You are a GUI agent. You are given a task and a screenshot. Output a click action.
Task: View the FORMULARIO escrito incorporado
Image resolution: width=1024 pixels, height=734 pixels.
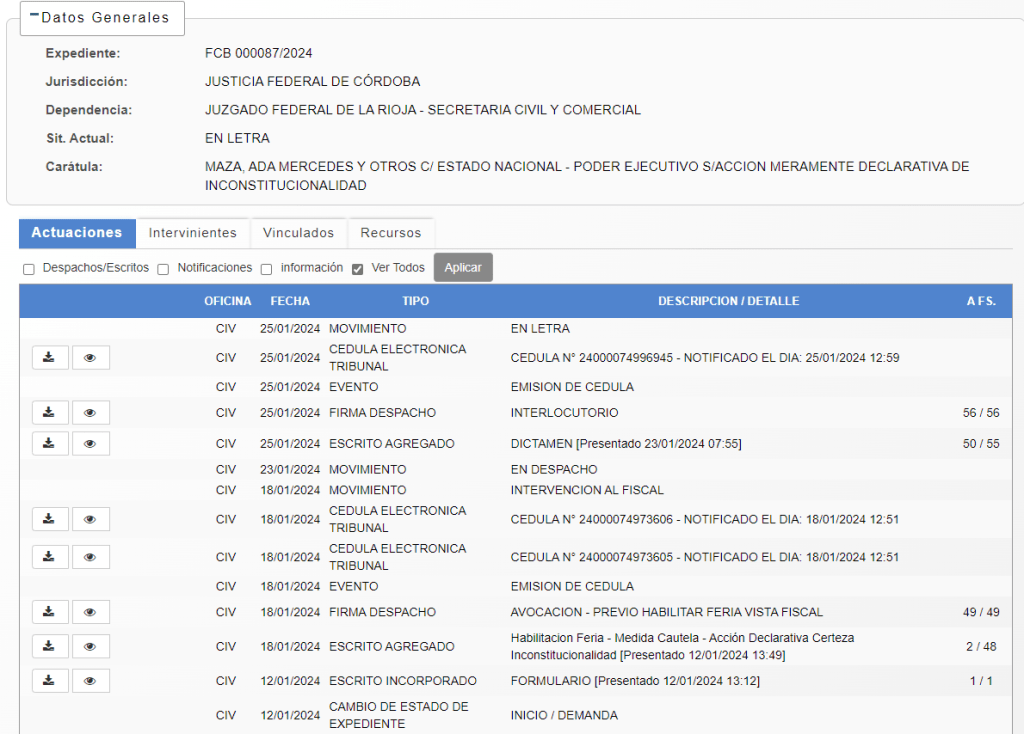click(x=91, y=680)
